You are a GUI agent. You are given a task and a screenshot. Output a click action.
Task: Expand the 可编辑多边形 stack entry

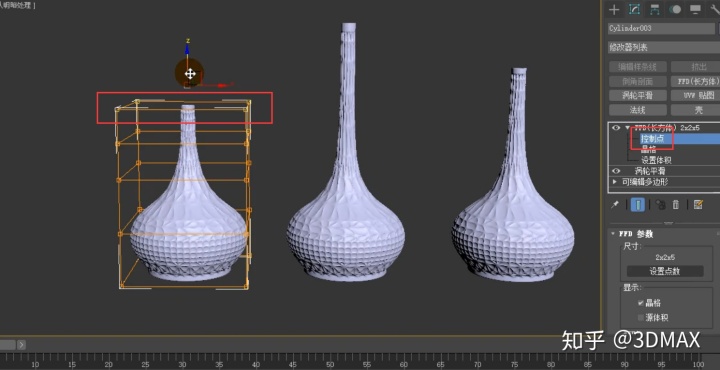615,182
